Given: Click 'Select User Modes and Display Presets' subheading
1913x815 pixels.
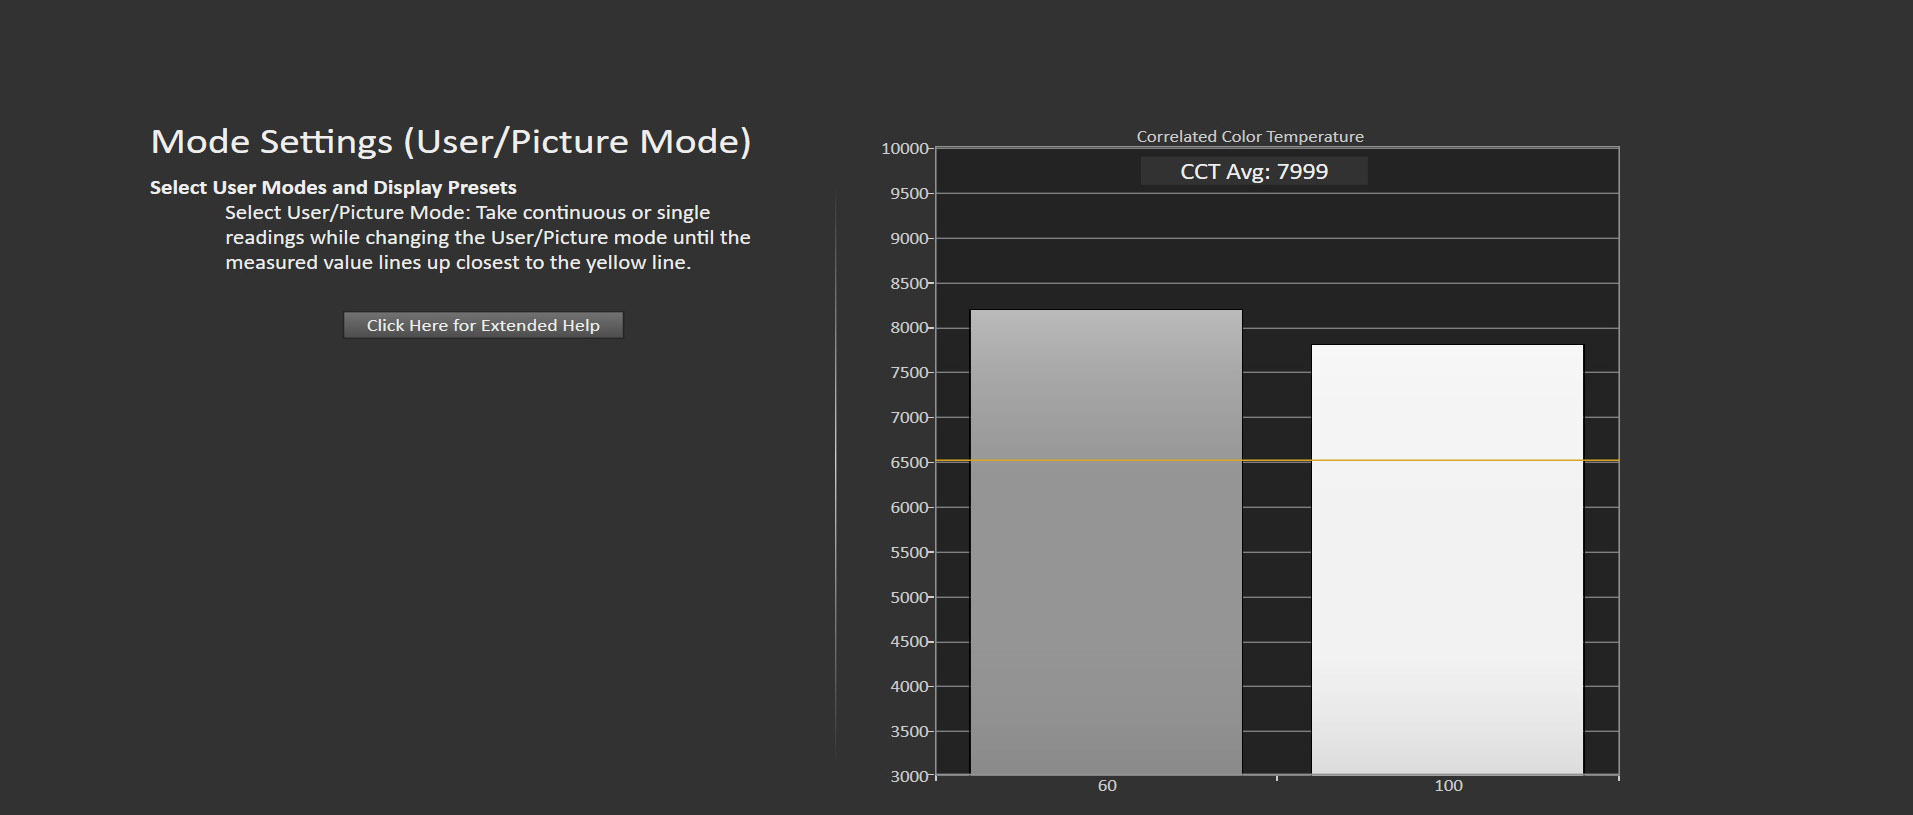Looking at the screenshot, I should tap(333, 187).
